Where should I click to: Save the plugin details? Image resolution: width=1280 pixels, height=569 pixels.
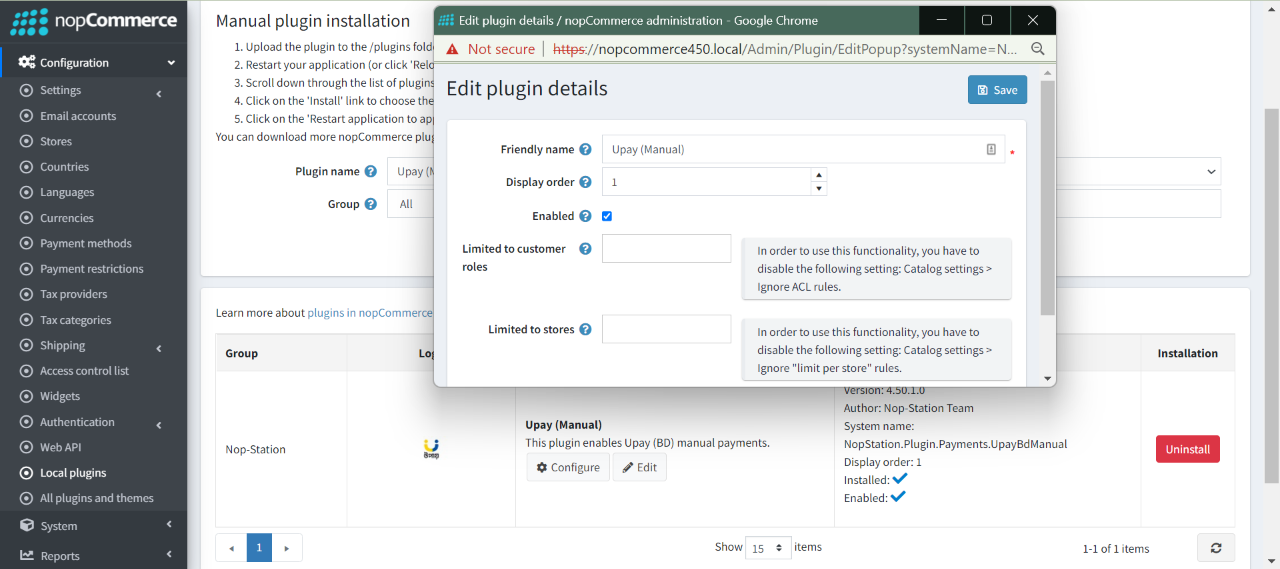(x=997, y=90)
